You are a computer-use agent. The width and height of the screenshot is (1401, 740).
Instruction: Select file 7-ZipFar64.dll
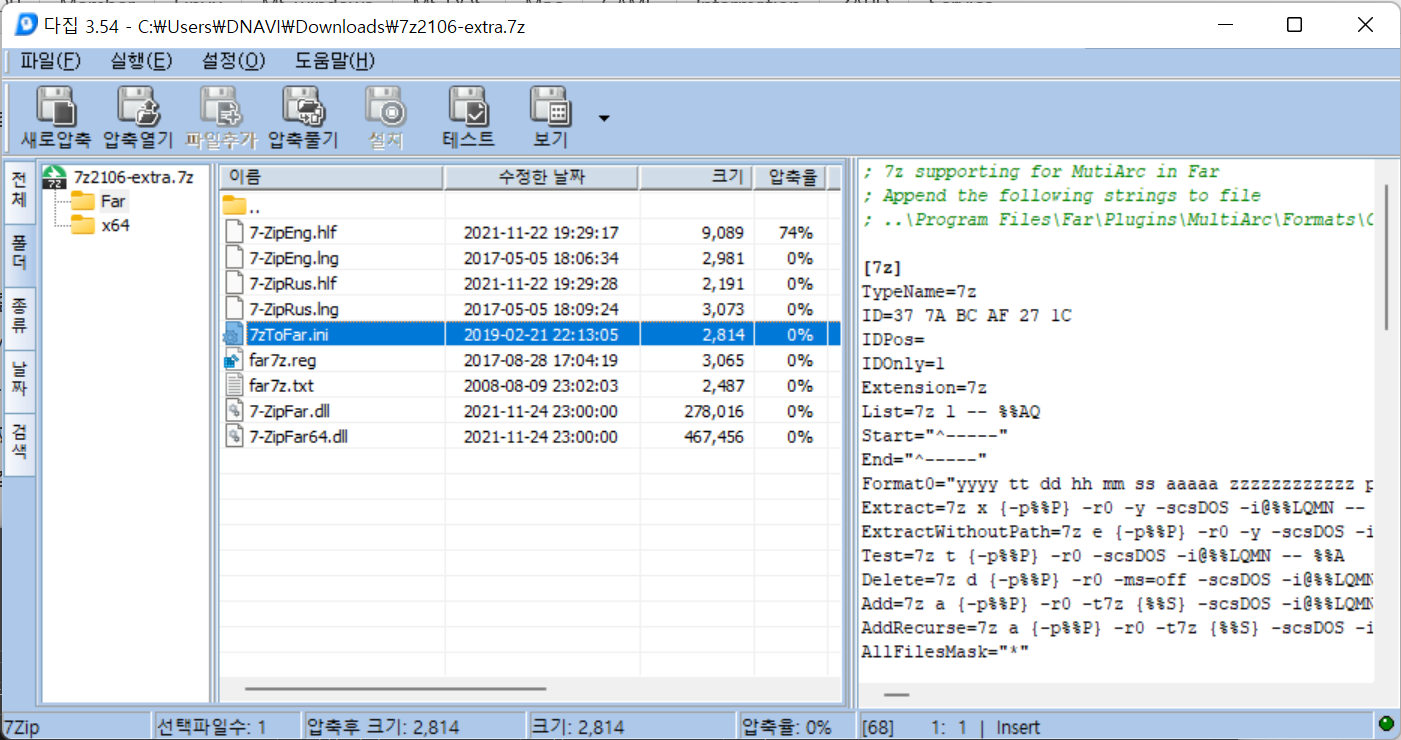(298, 437)
